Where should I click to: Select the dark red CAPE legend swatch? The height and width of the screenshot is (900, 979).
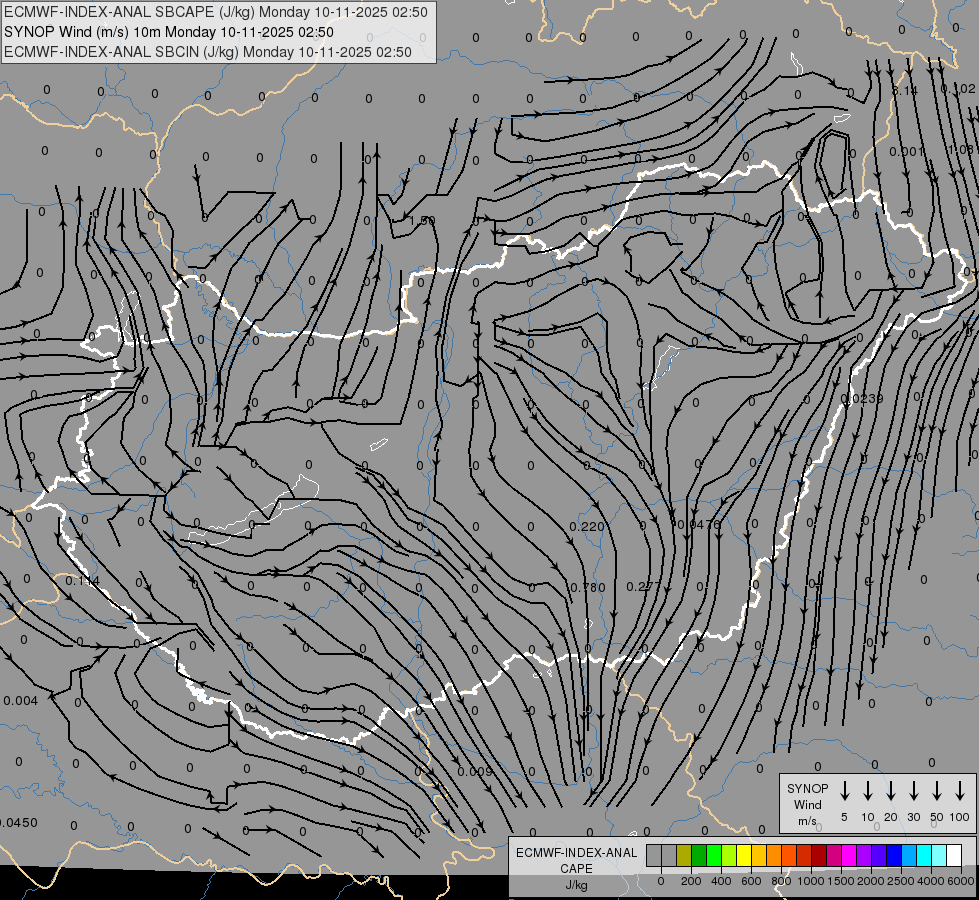coord(819,855)
